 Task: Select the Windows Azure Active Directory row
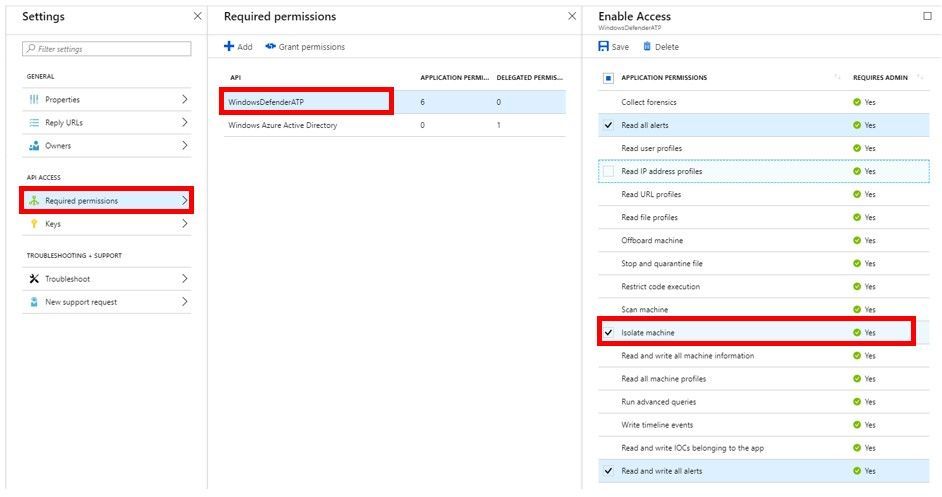[283, 125]
